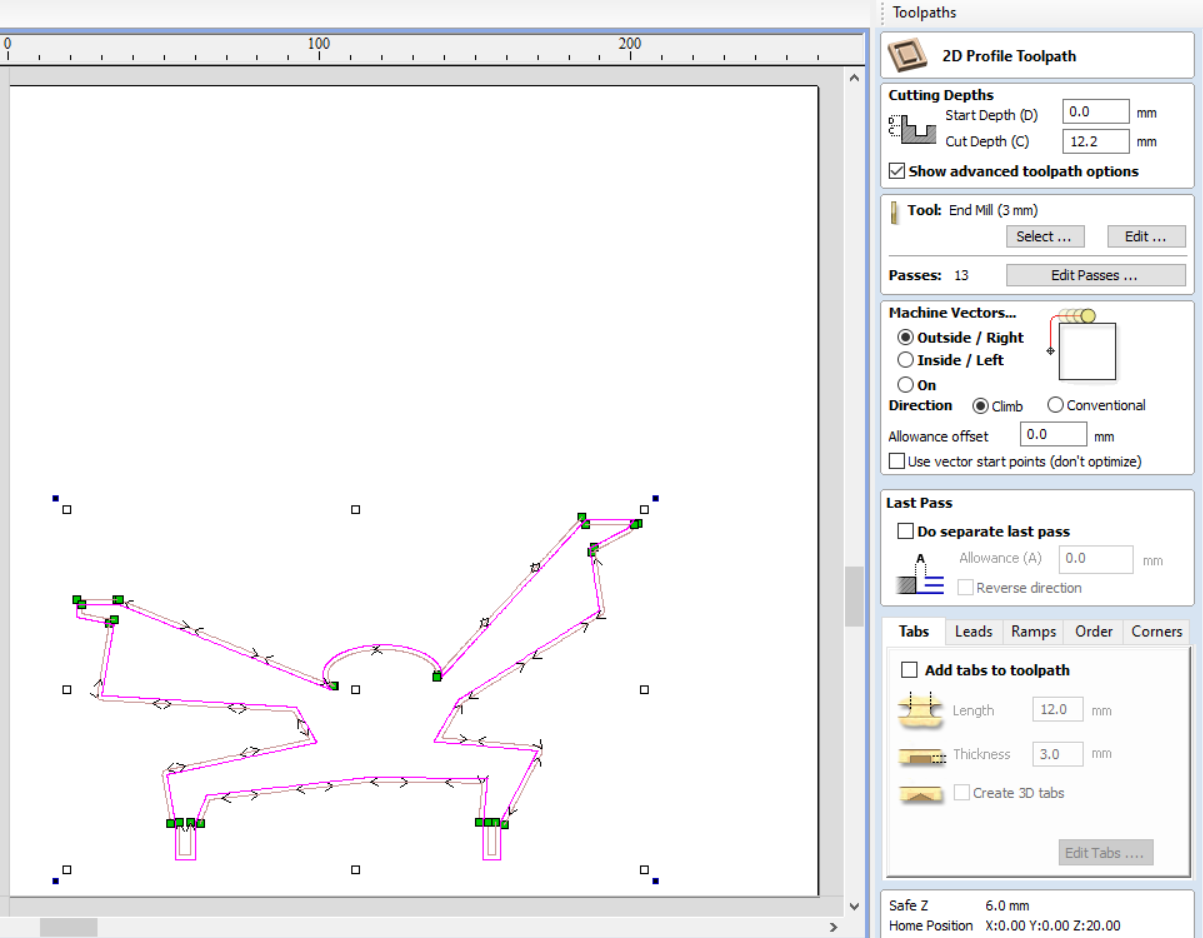Screen dimensions: 1203x938
Task: Click the Cut Depth input field
Action: pyautogui.click(x=1095, y=142)
